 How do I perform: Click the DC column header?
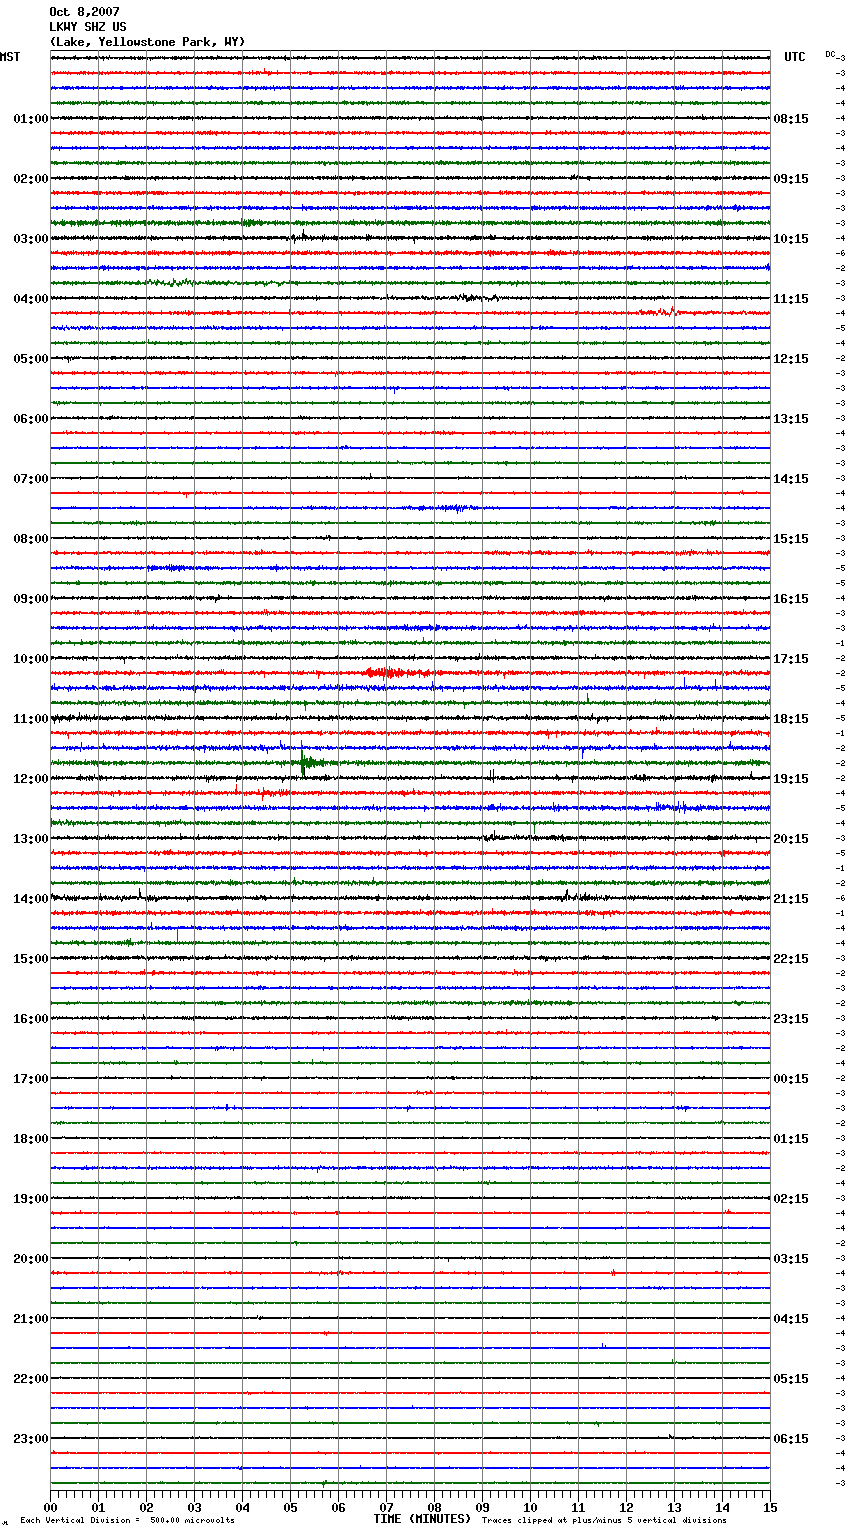coord(830,54)
